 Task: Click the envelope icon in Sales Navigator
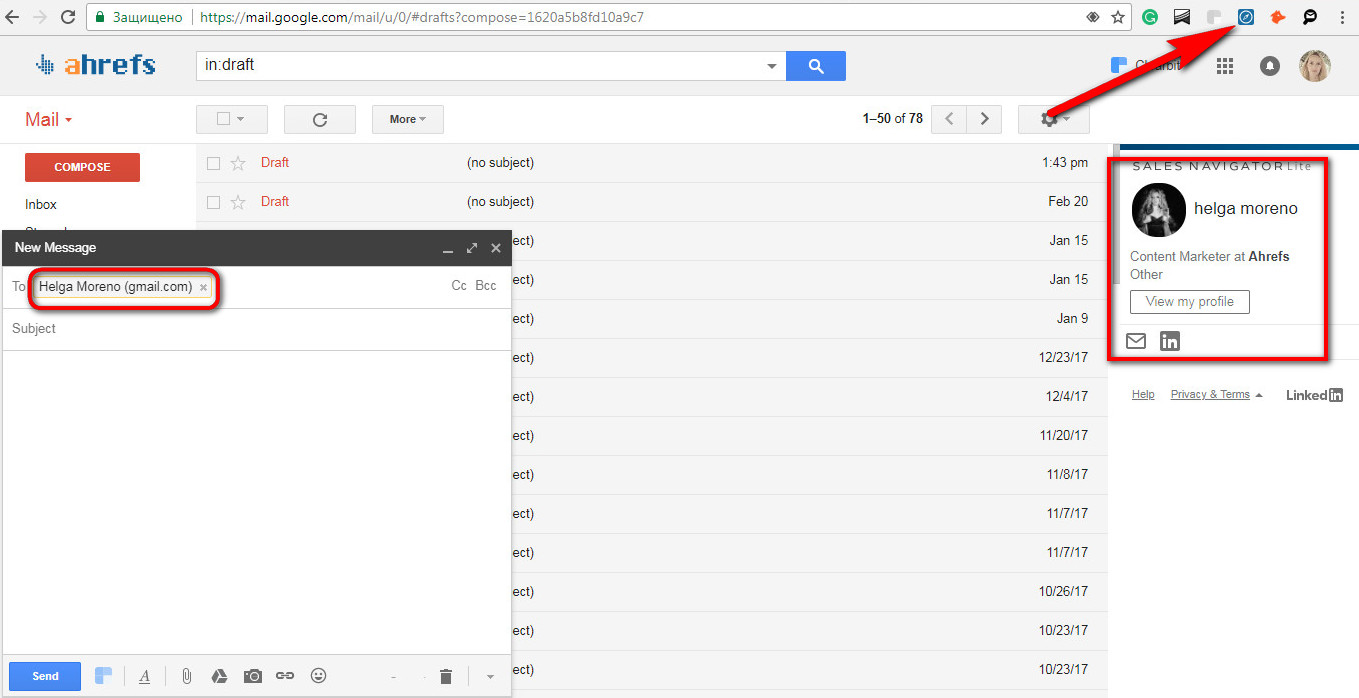pos(1136,341)
